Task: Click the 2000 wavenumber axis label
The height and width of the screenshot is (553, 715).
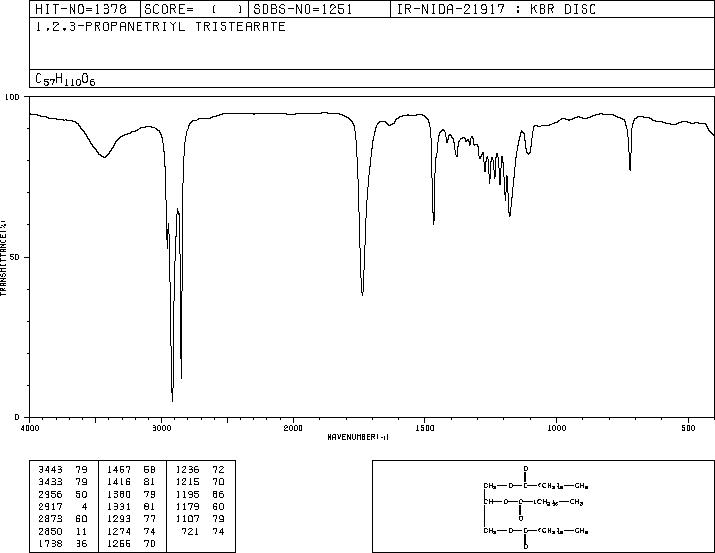Action: (x=293, y=428)
